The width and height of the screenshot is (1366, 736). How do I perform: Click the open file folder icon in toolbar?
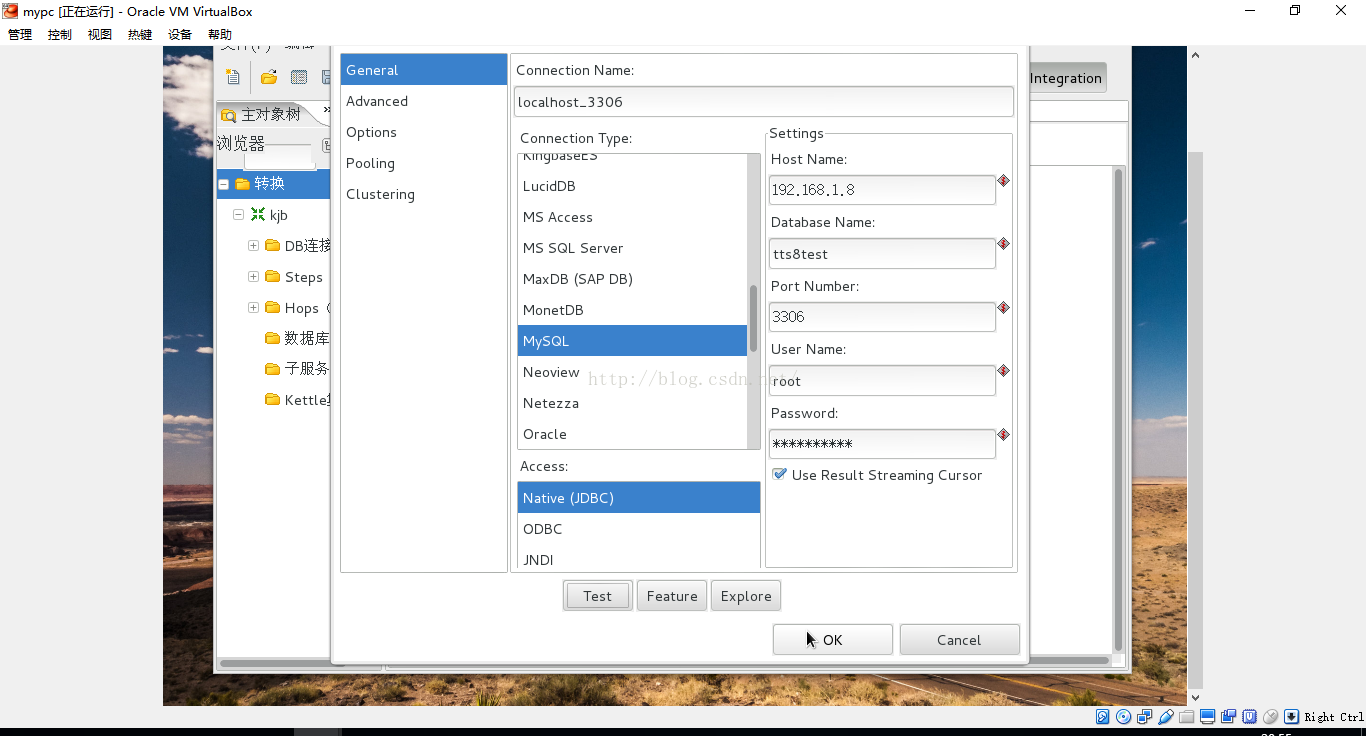pyautogui.click(x=268, y=77)
